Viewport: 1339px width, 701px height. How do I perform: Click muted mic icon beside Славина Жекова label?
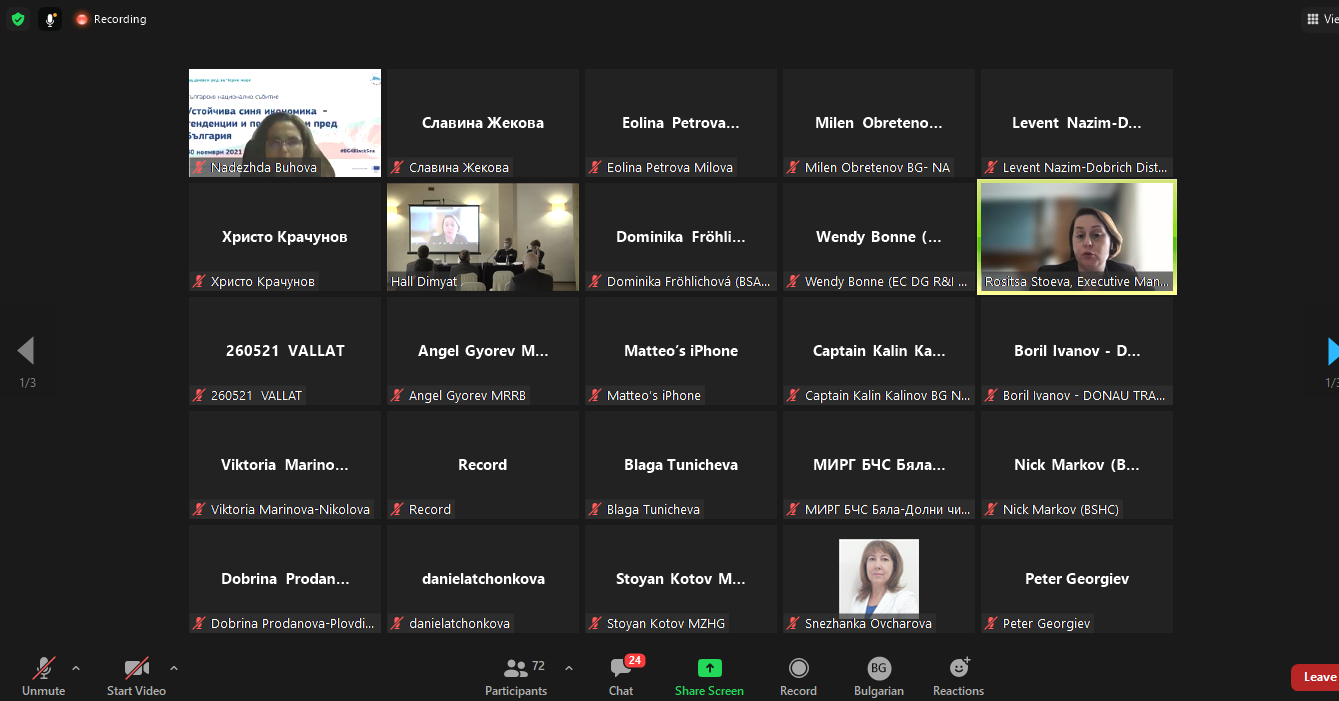tap(397, 167)
